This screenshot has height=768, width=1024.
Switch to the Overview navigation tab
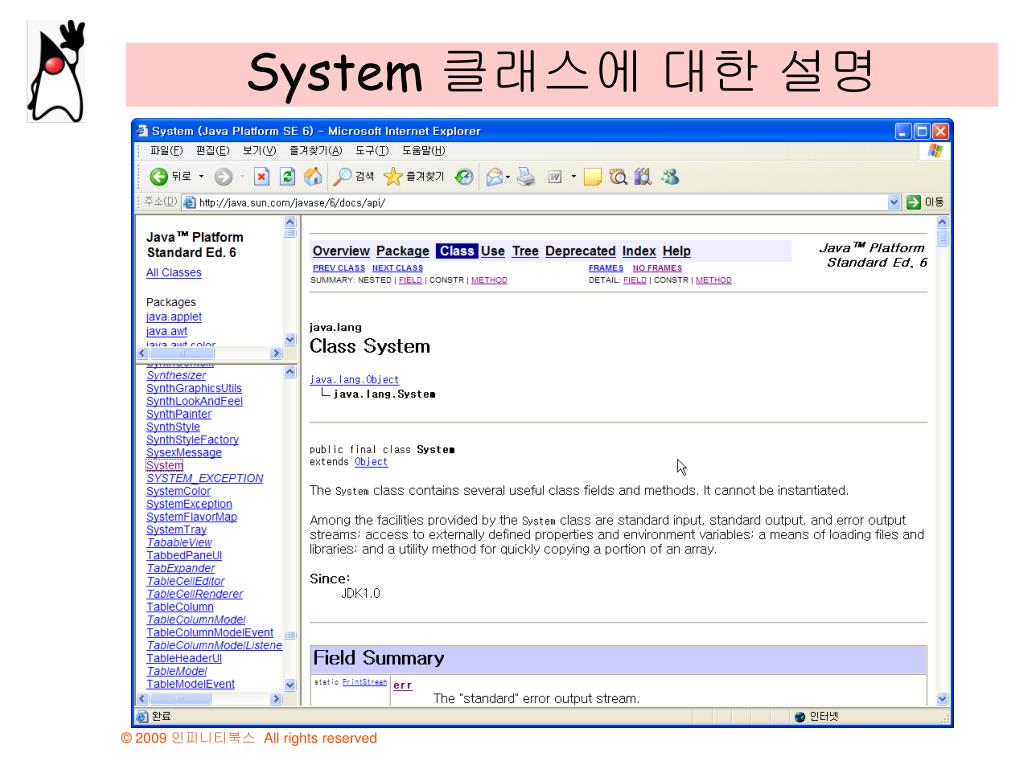click(341, 251)
